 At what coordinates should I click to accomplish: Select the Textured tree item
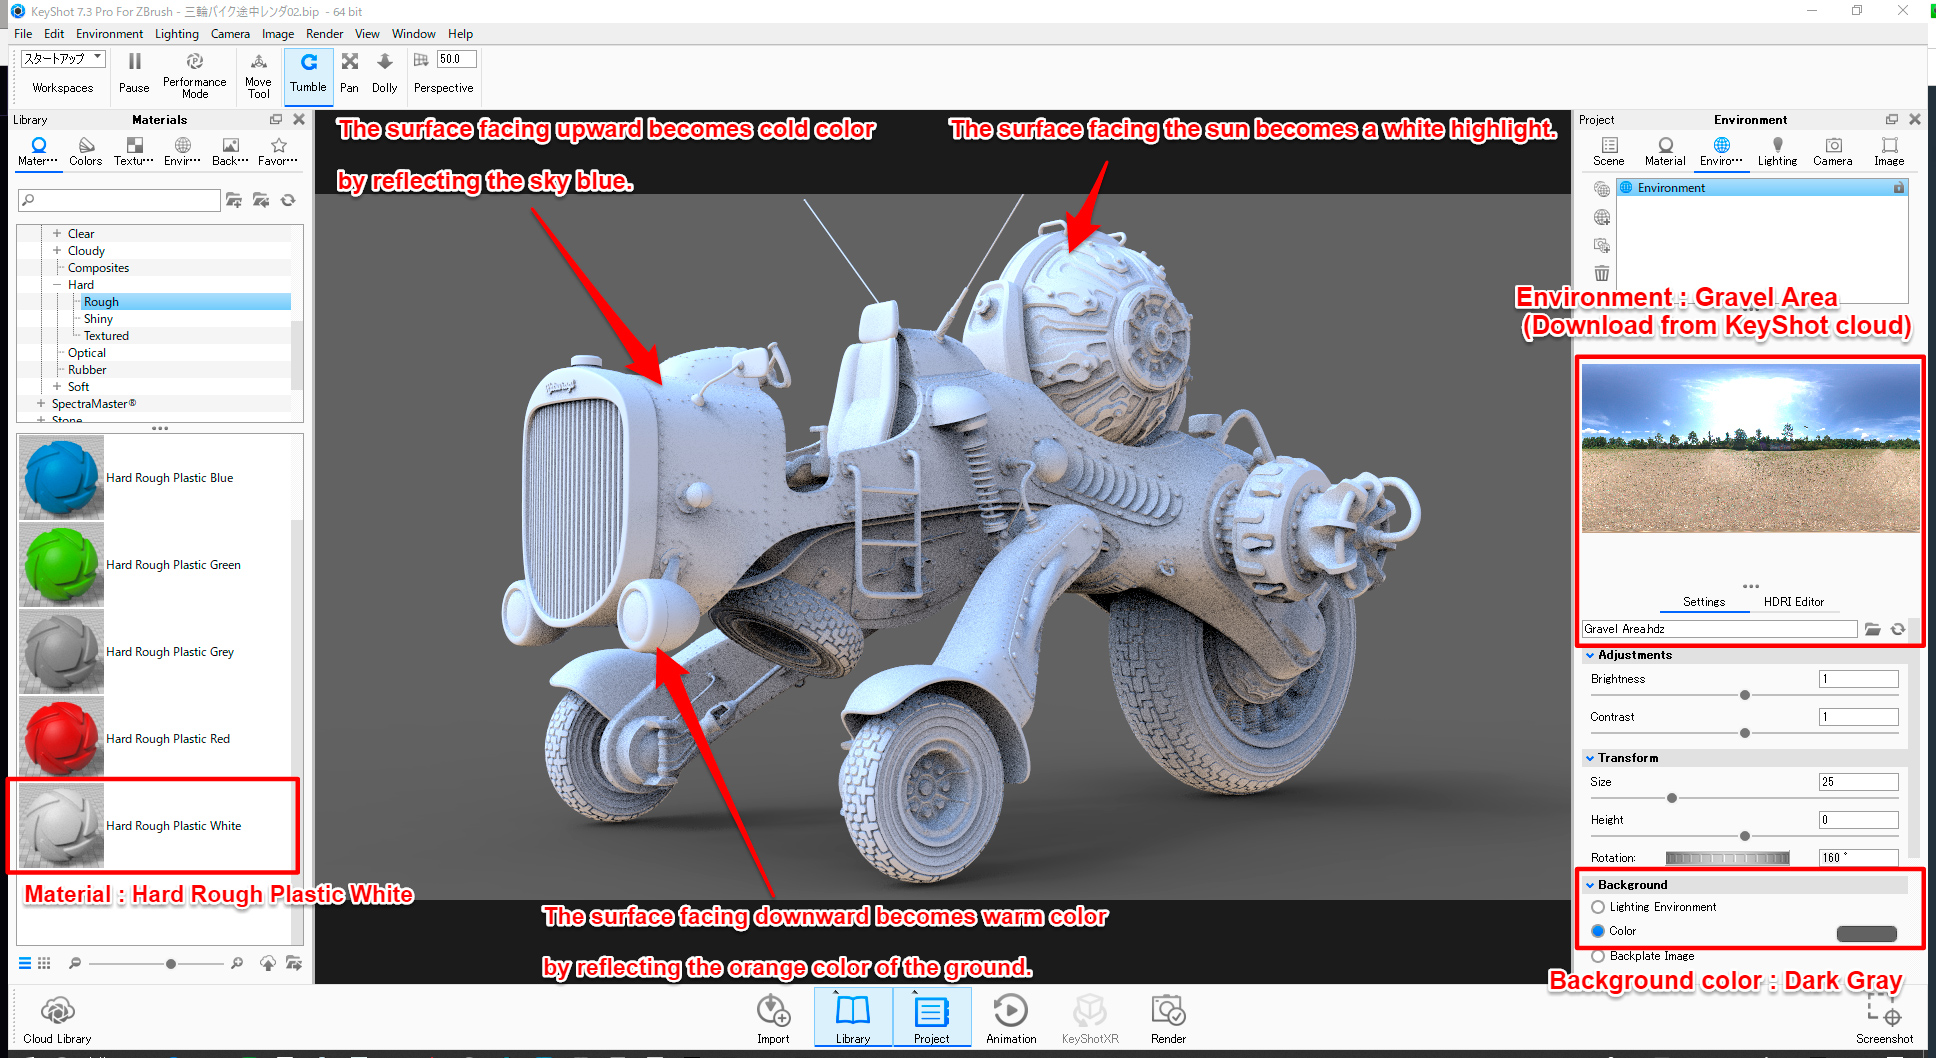106,336
